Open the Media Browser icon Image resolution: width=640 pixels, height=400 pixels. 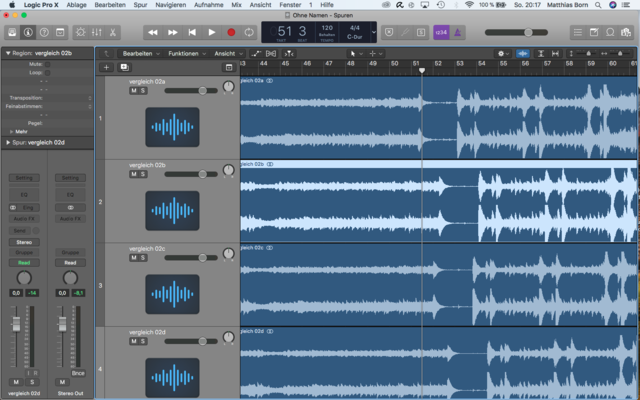point(626,33)
